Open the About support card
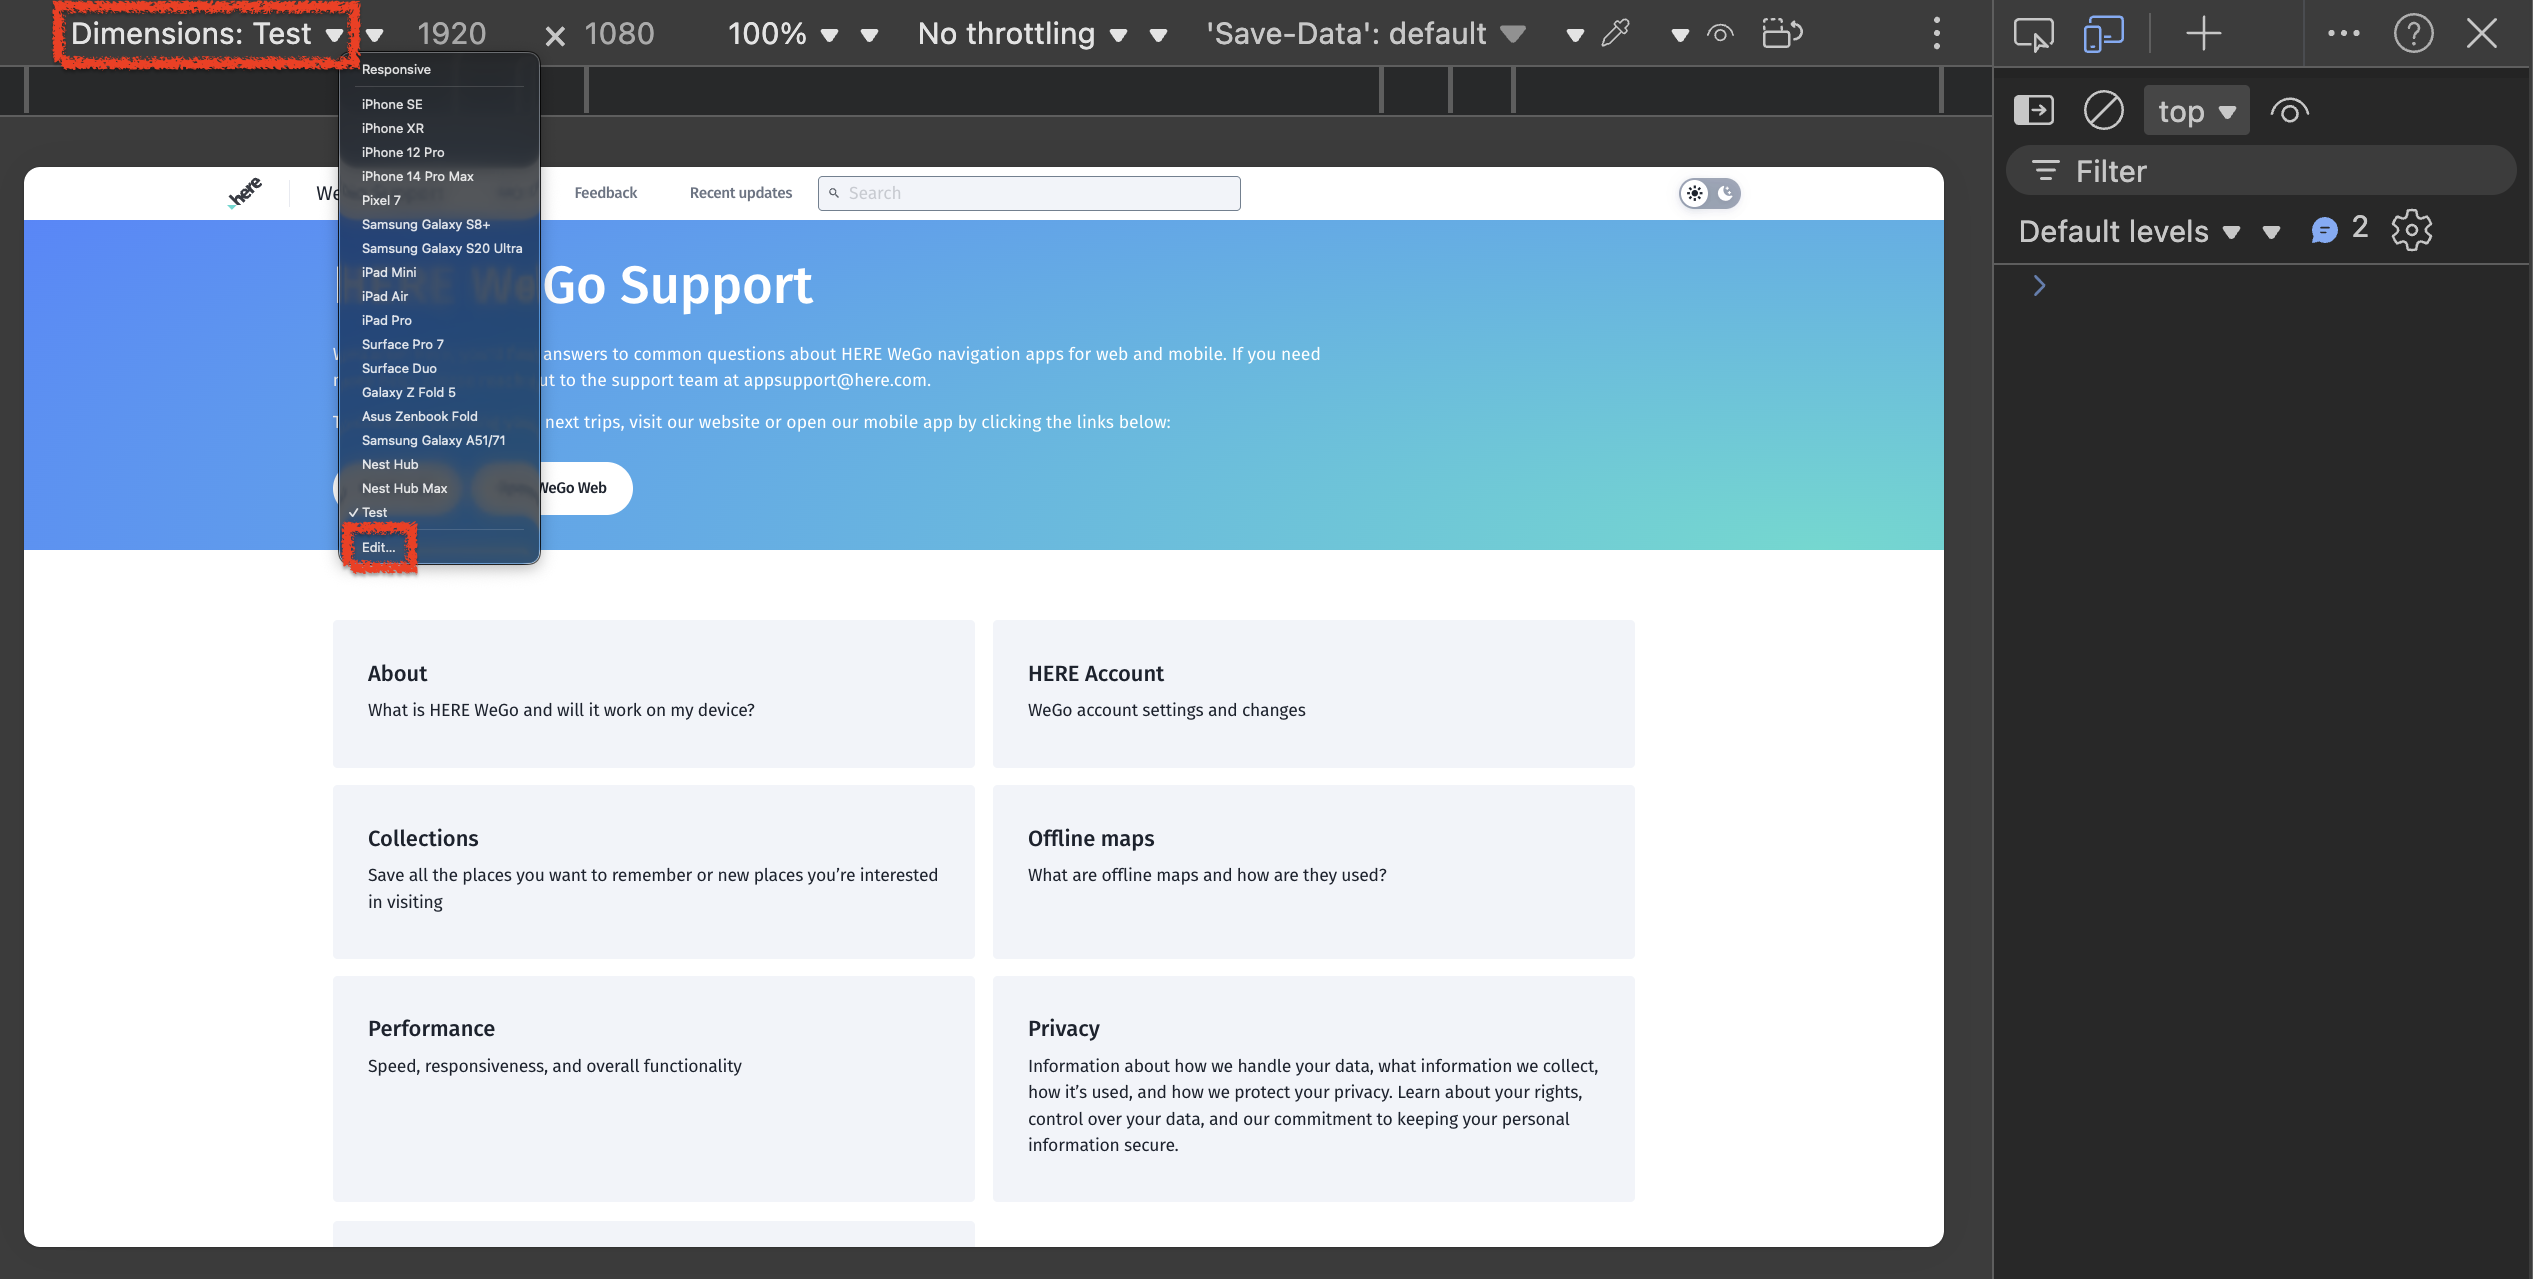Image resolution: width=2533 pixels, height=1279 pixels. [653, 693]
